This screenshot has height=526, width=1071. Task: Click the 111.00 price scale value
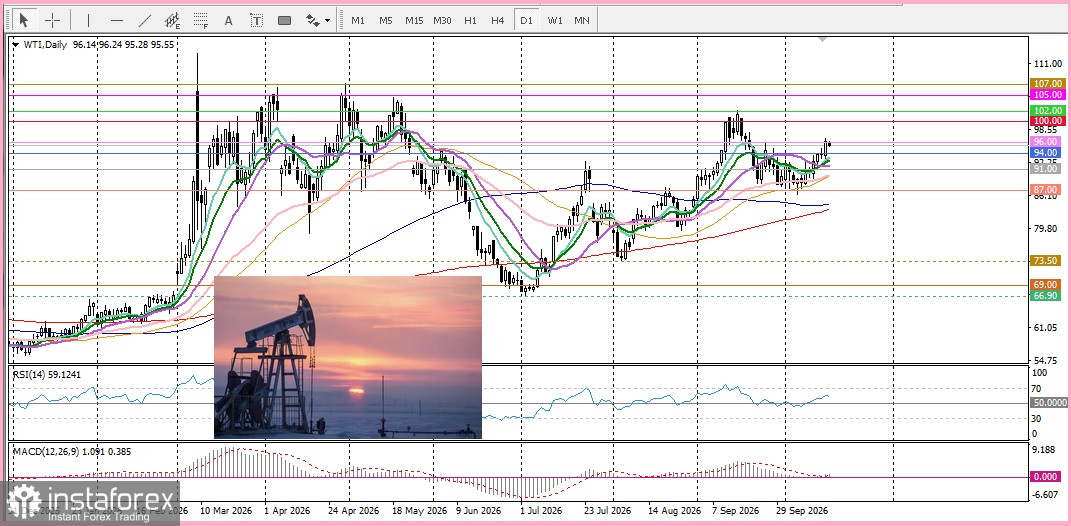click(x=1048, y=64)
